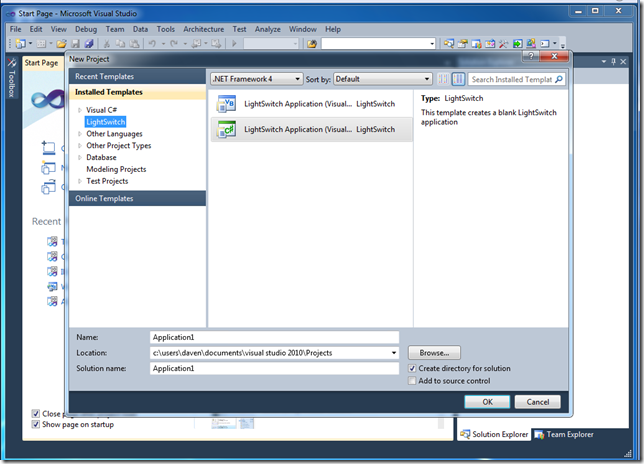The width and height of the screenshot is (644, 464).
Task: Open the File menu
Action: point(16,29)
